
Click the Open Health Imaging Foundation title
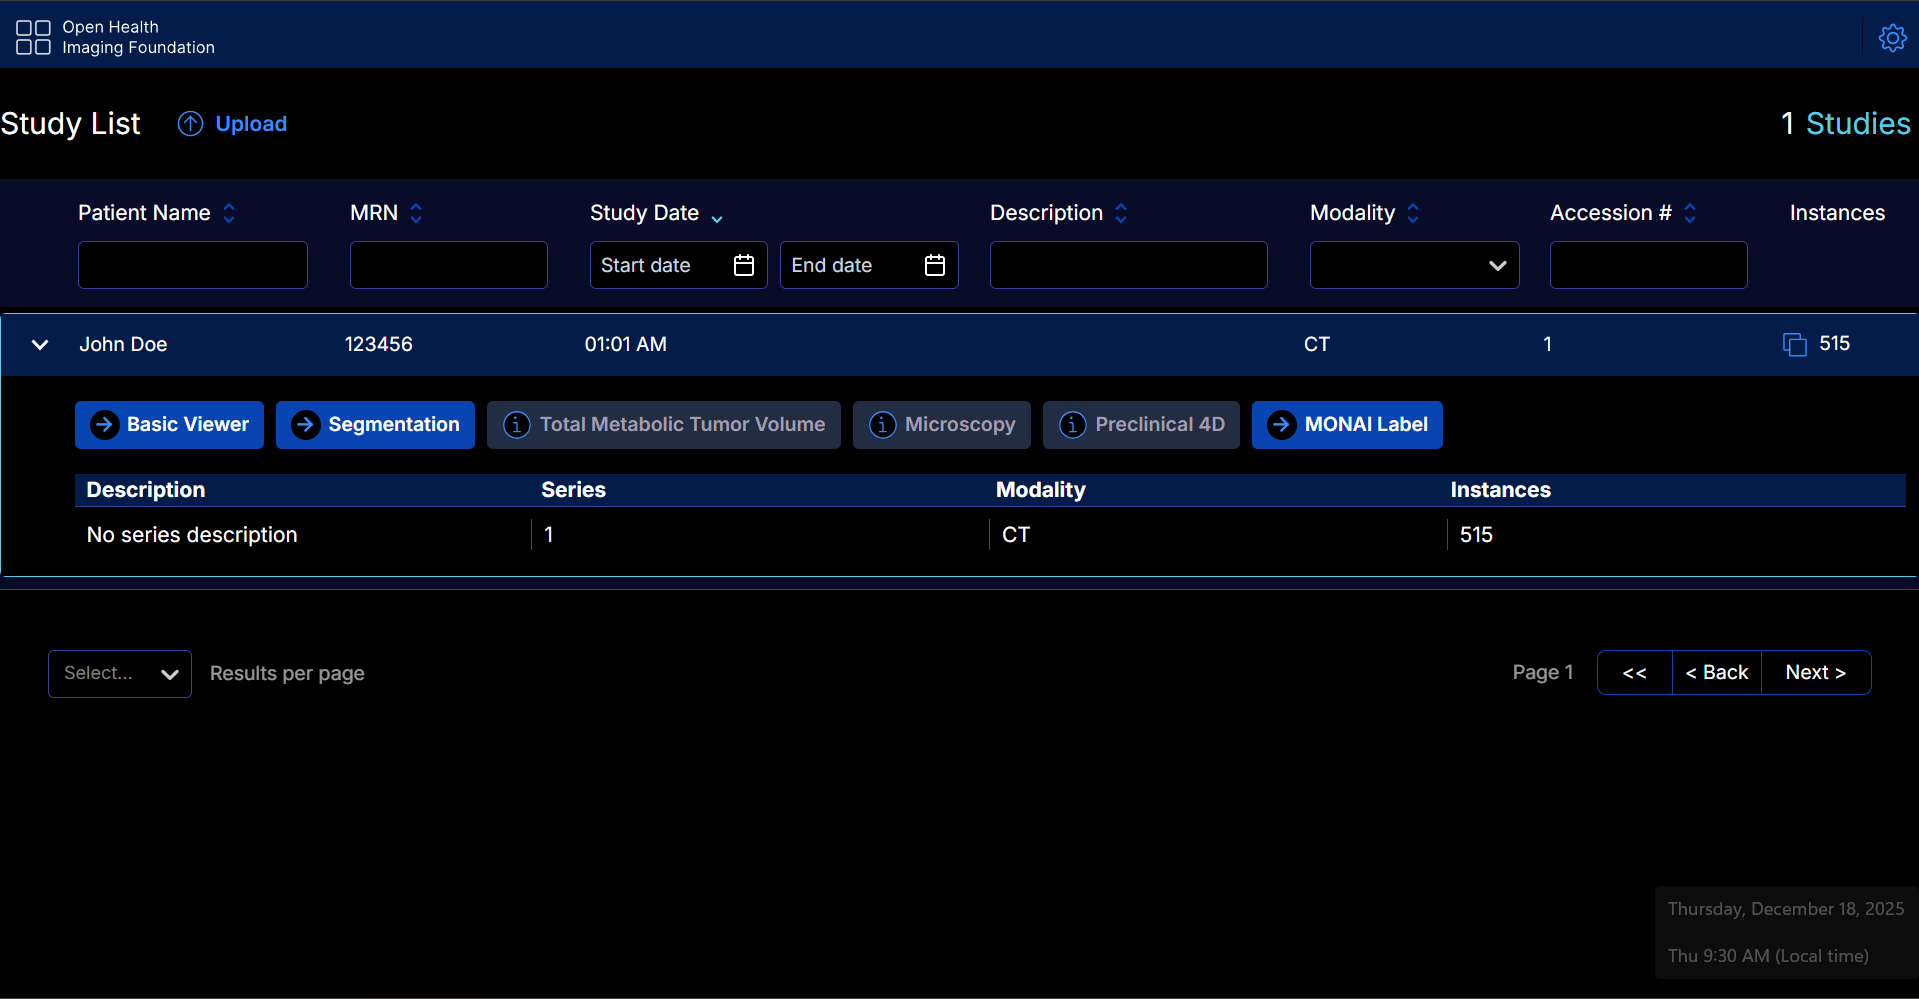click(x=138, y=37)
